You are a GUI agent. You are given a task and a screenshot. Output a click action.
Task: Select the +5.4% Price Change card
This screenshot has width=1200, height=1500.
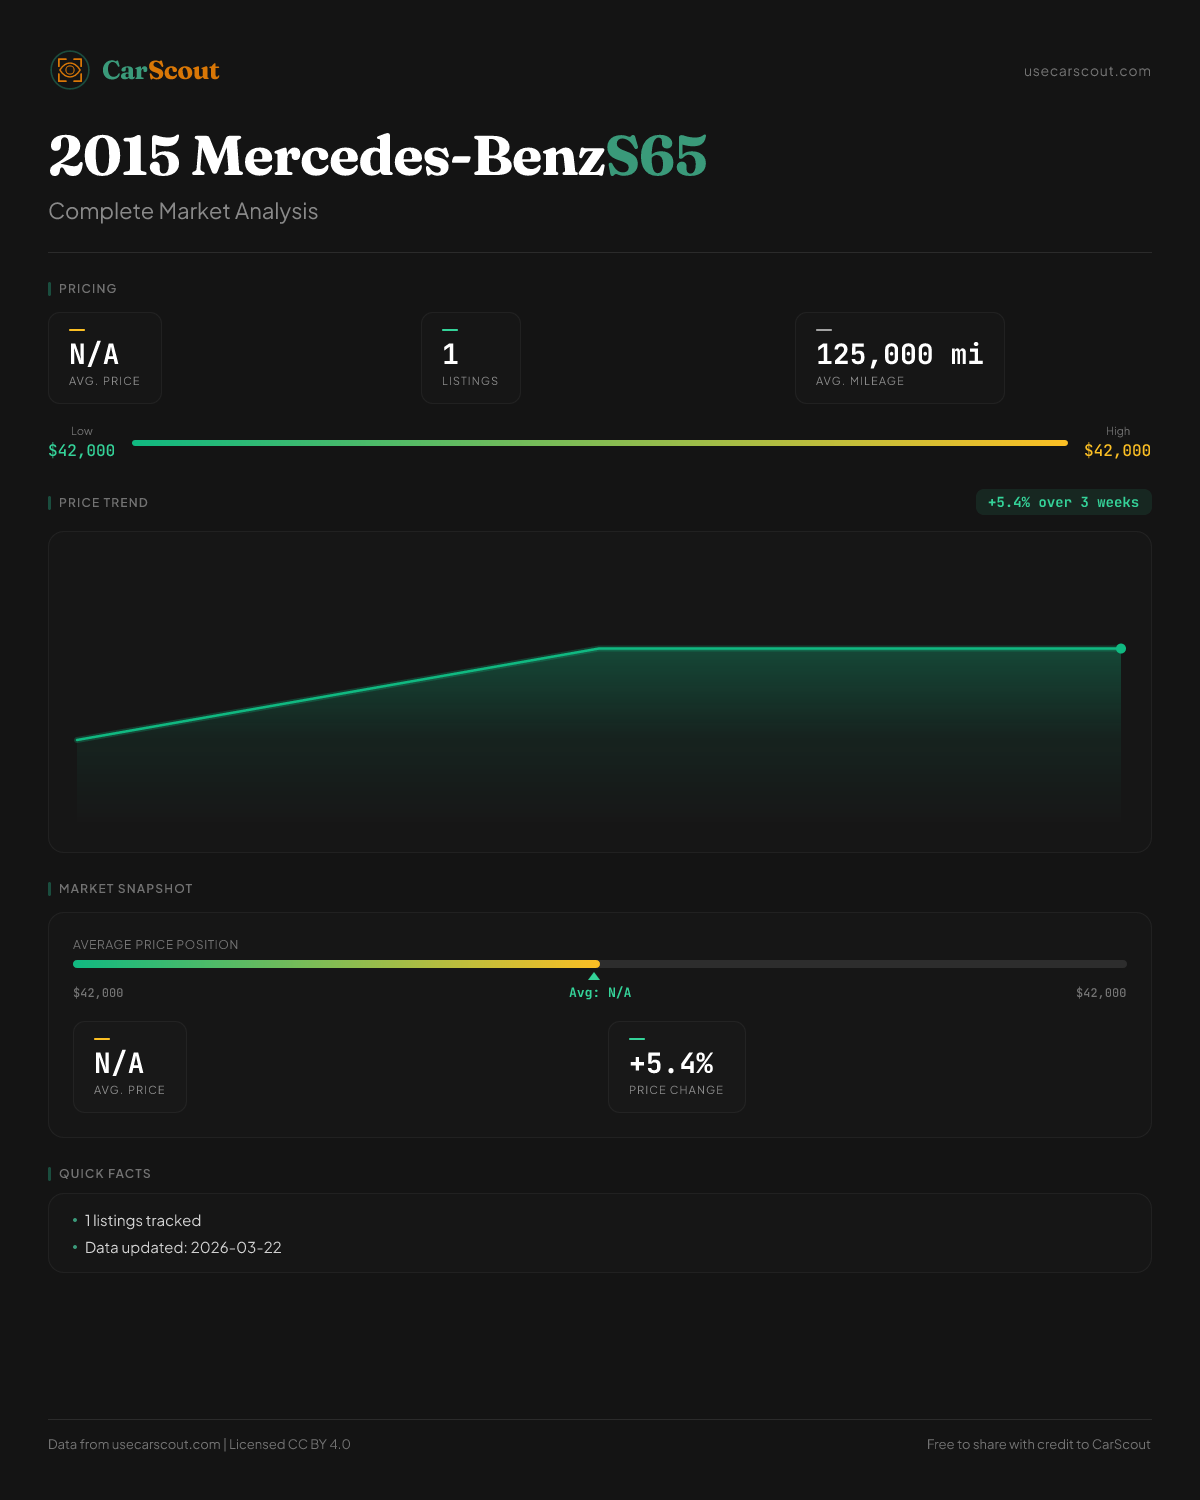[x=676, y=1067]
